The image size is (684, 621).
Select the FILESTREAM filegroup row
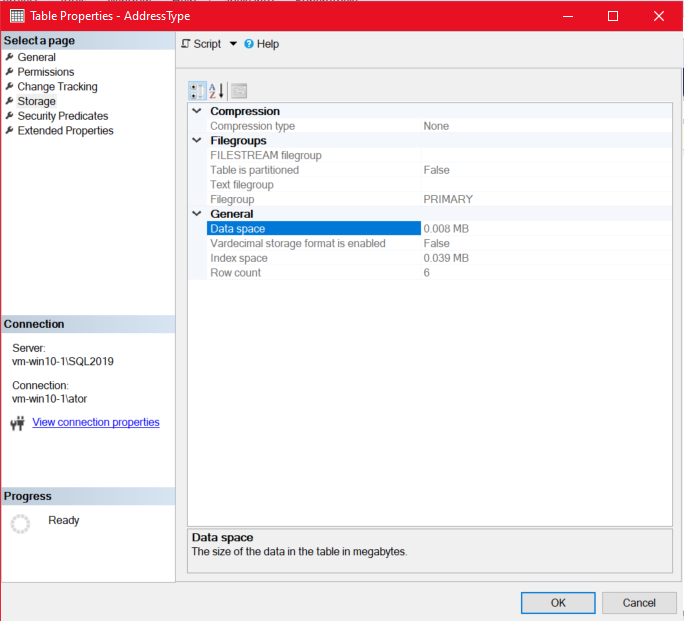tap(439, 155)
